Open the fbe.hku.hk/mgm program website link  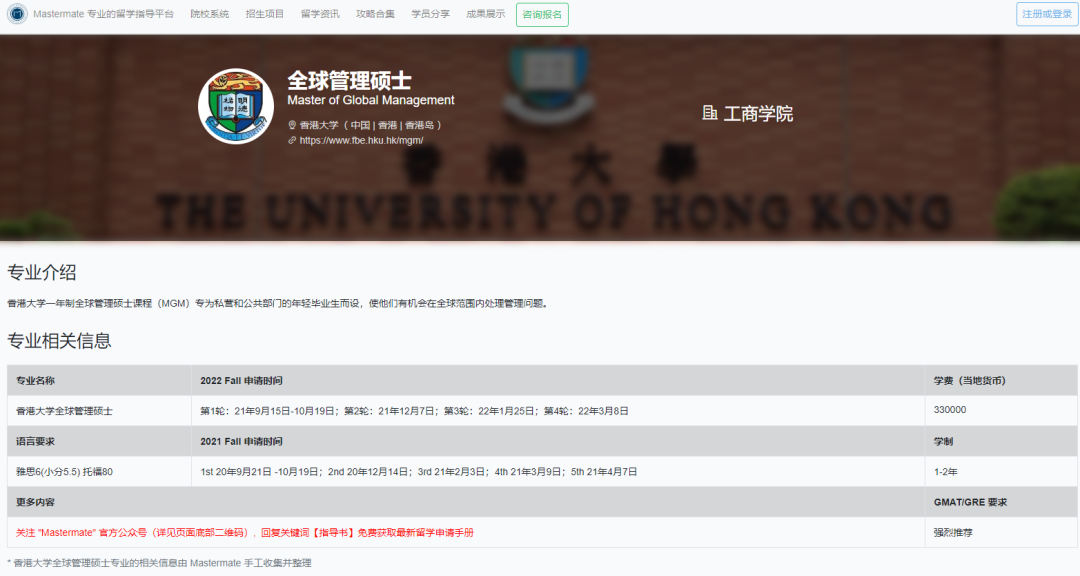tap(361, 141)
